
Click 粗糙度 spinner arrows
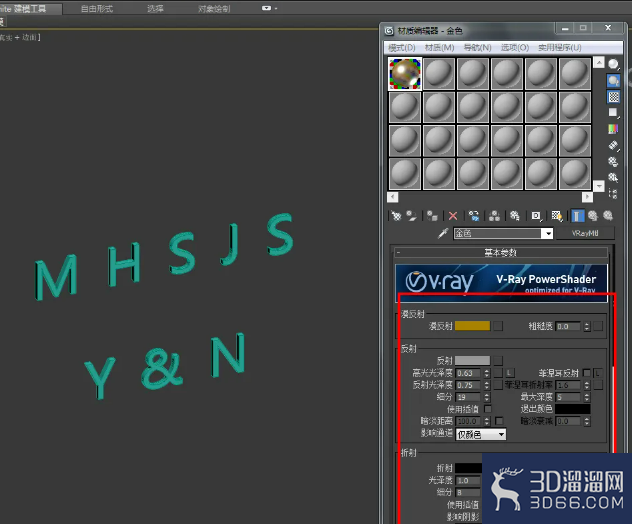point(587,326)
